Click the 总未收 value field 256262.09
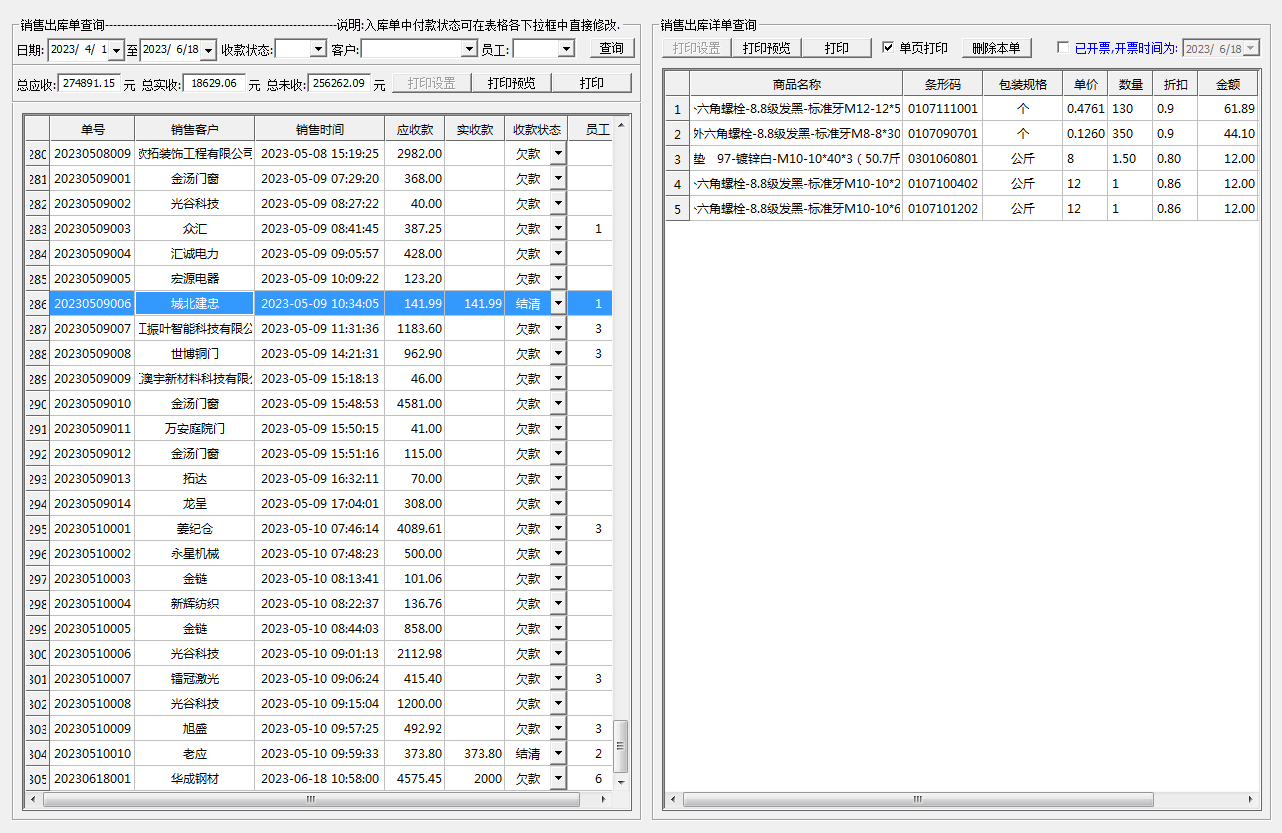 [x=339, y=84]
